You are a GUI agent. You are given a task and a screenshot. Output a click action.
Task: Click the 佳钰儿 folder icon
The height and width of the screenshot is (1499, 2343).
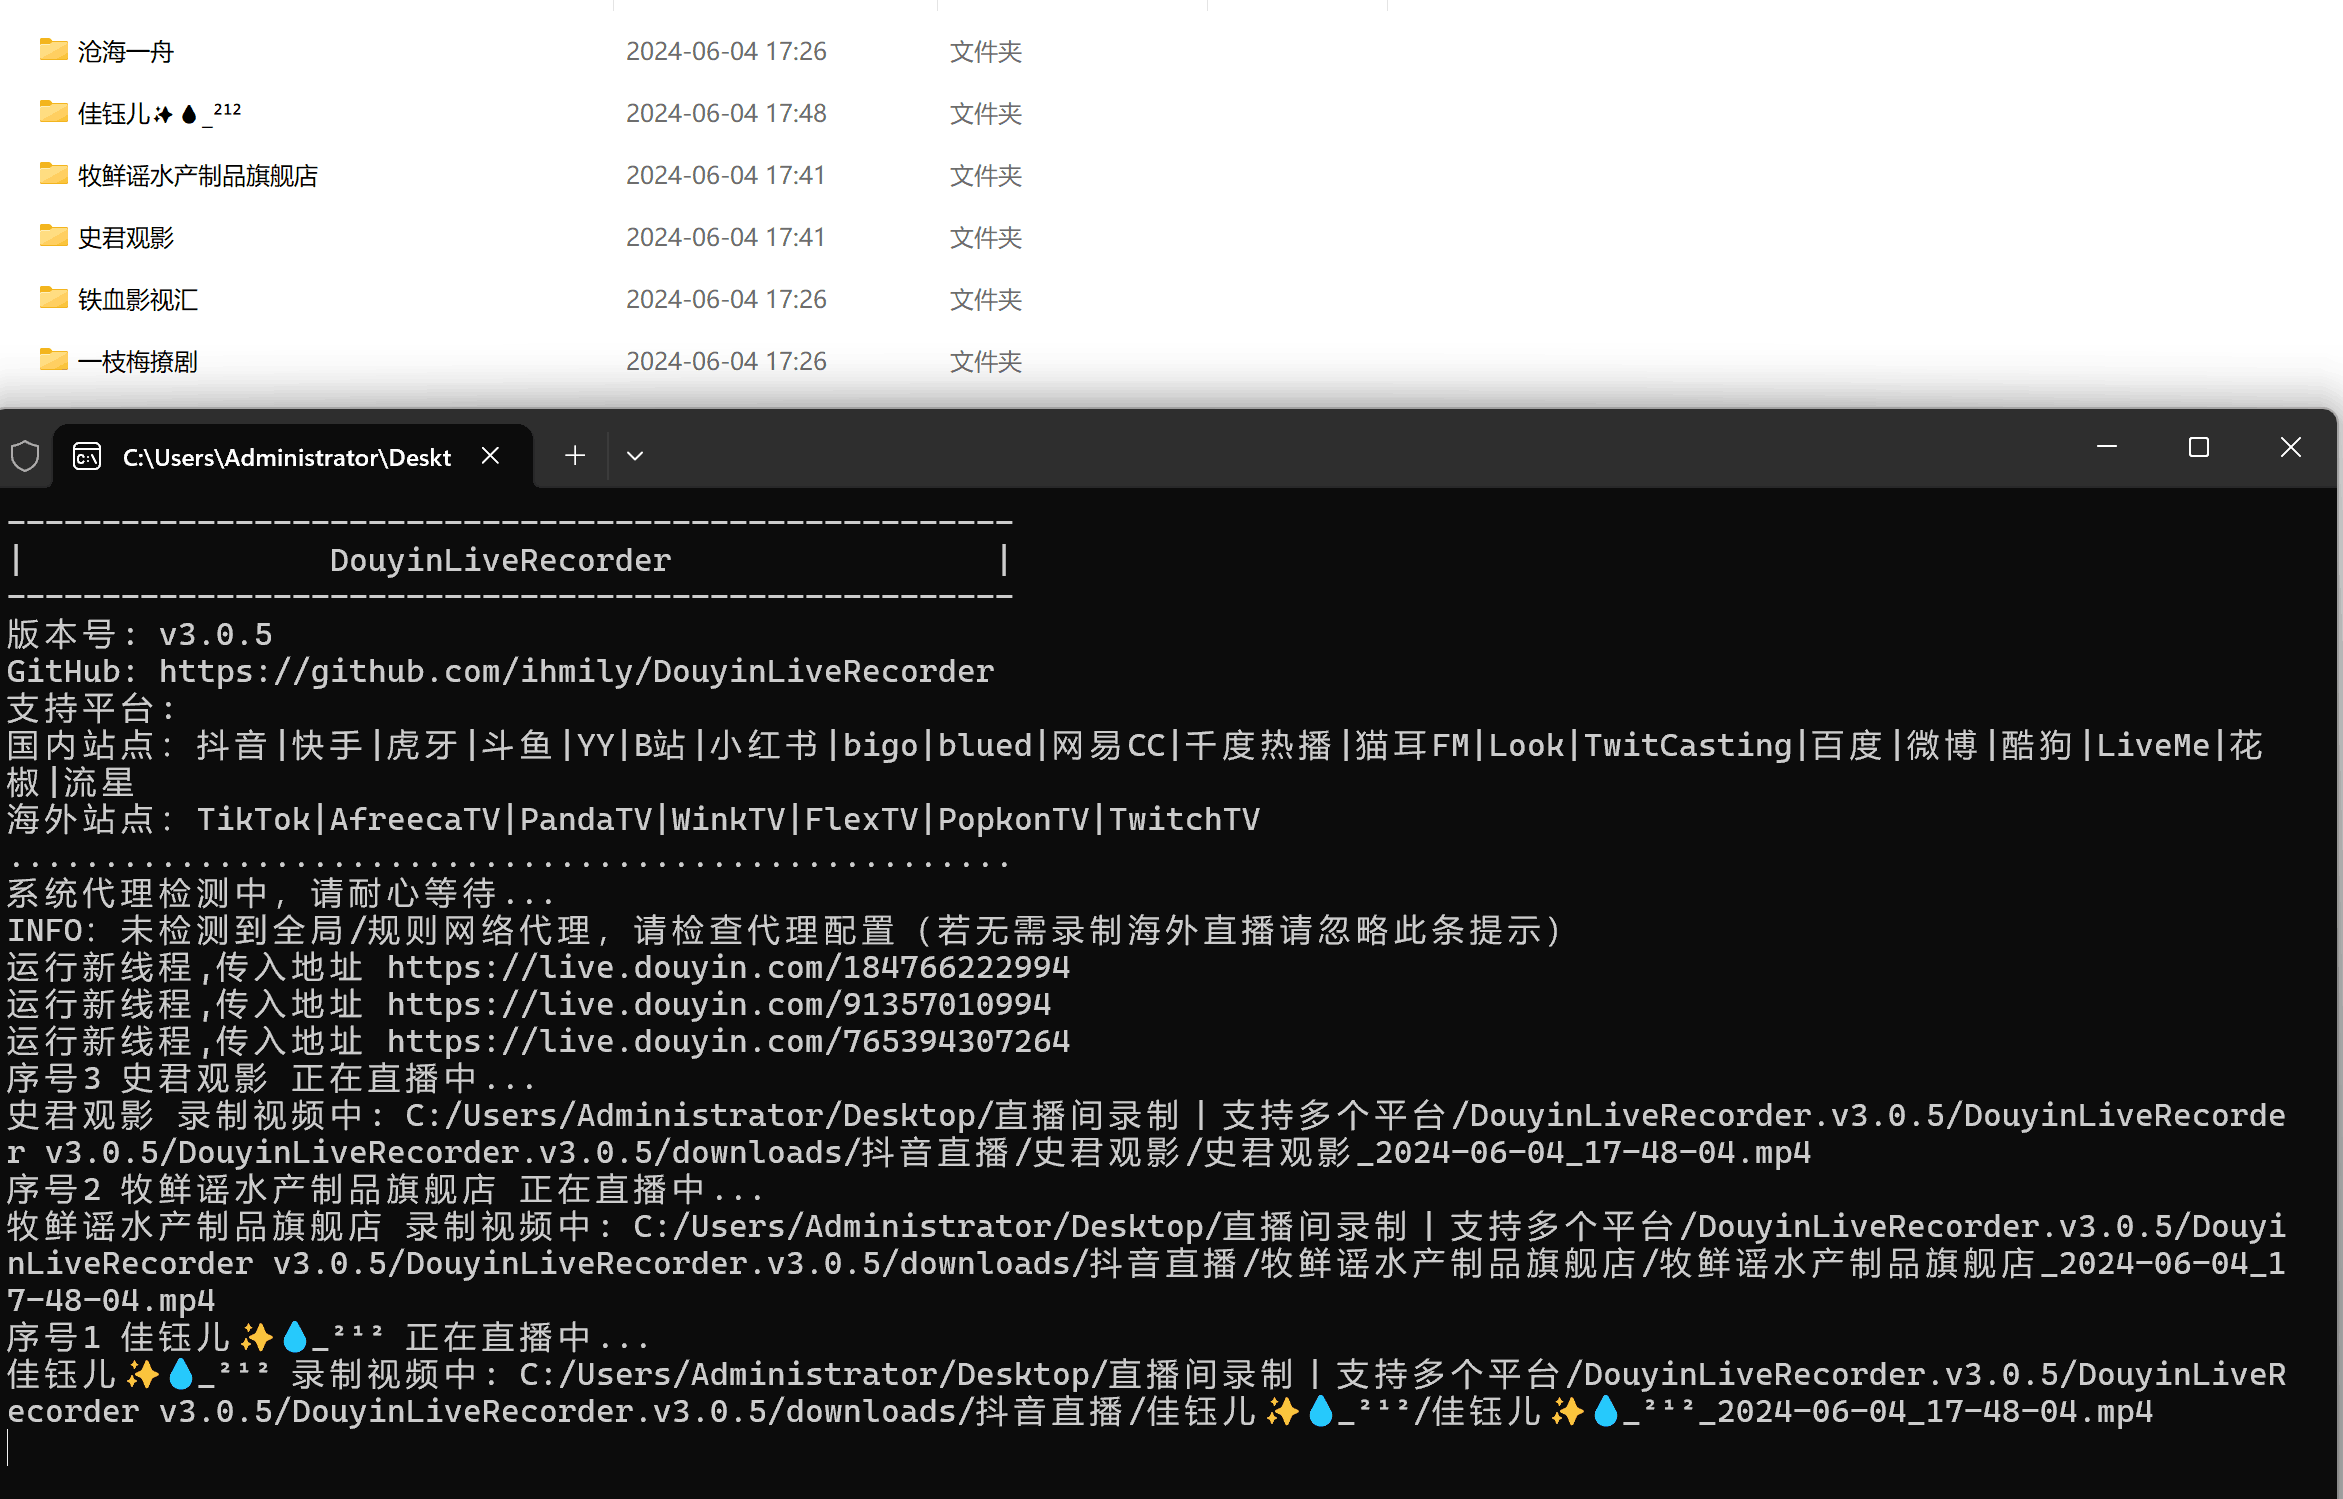[x=53, y=112]
